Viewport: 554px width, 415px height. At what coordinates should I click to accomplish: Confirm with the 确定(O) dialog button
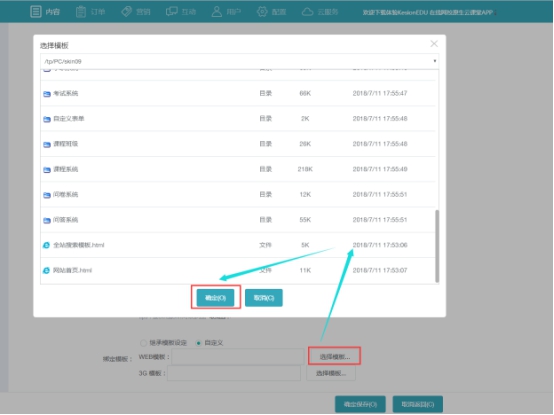[x=216, y=298]
